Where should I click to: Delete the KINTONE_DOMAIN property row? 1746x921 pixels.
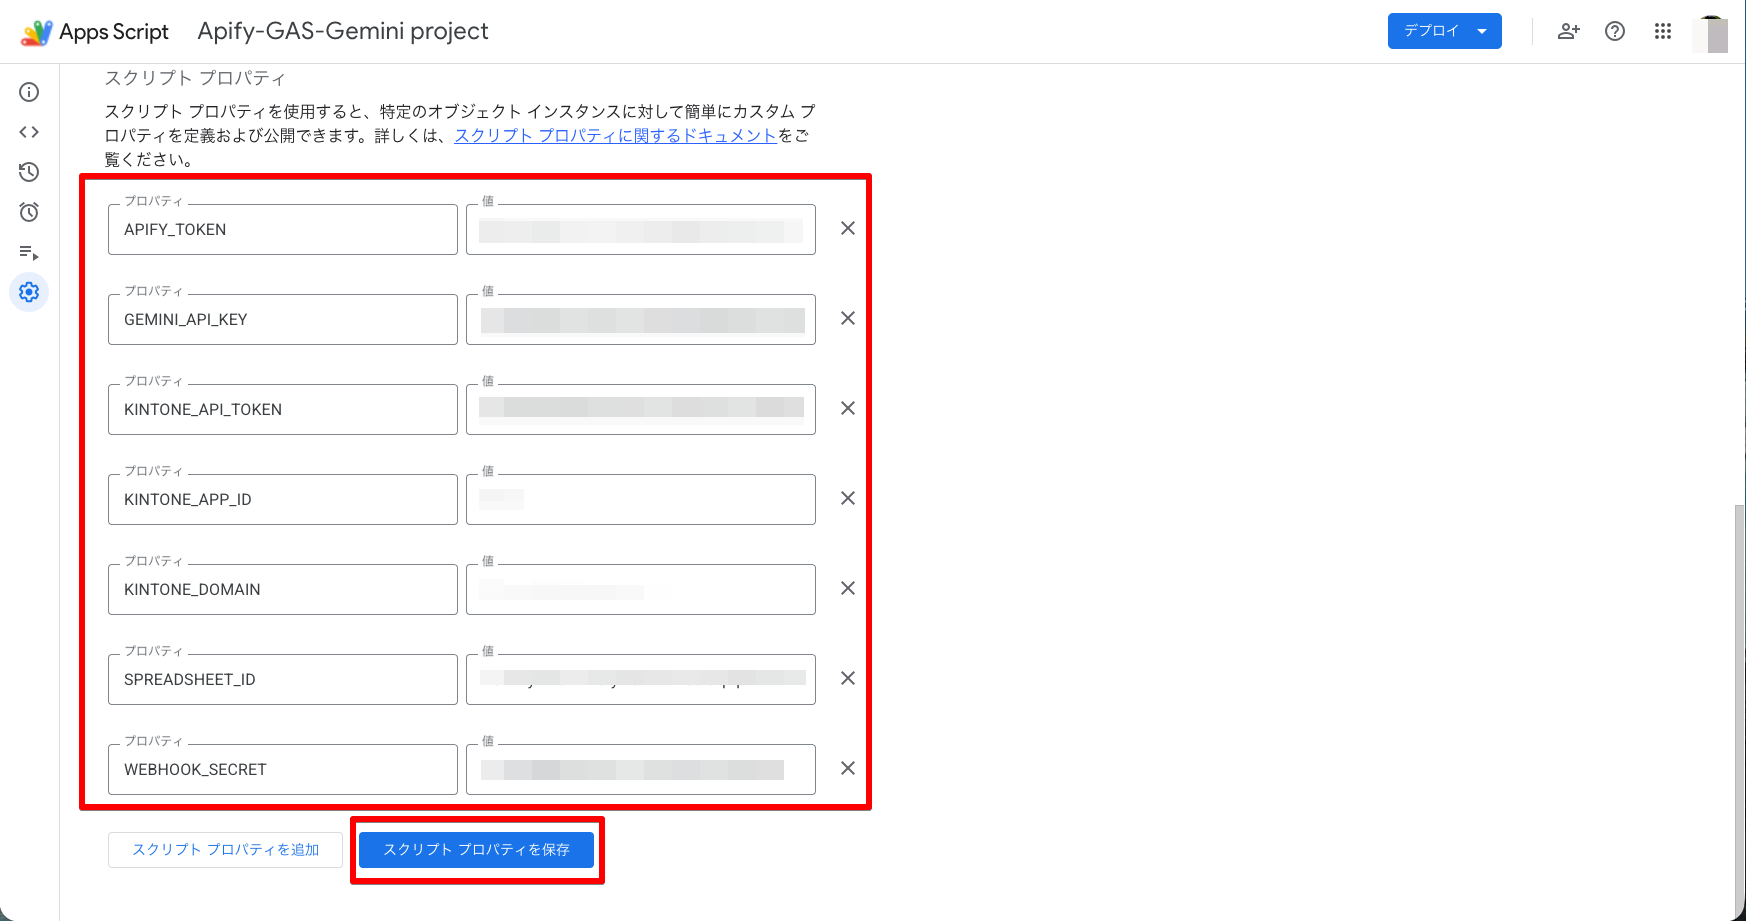click(847, 588)
